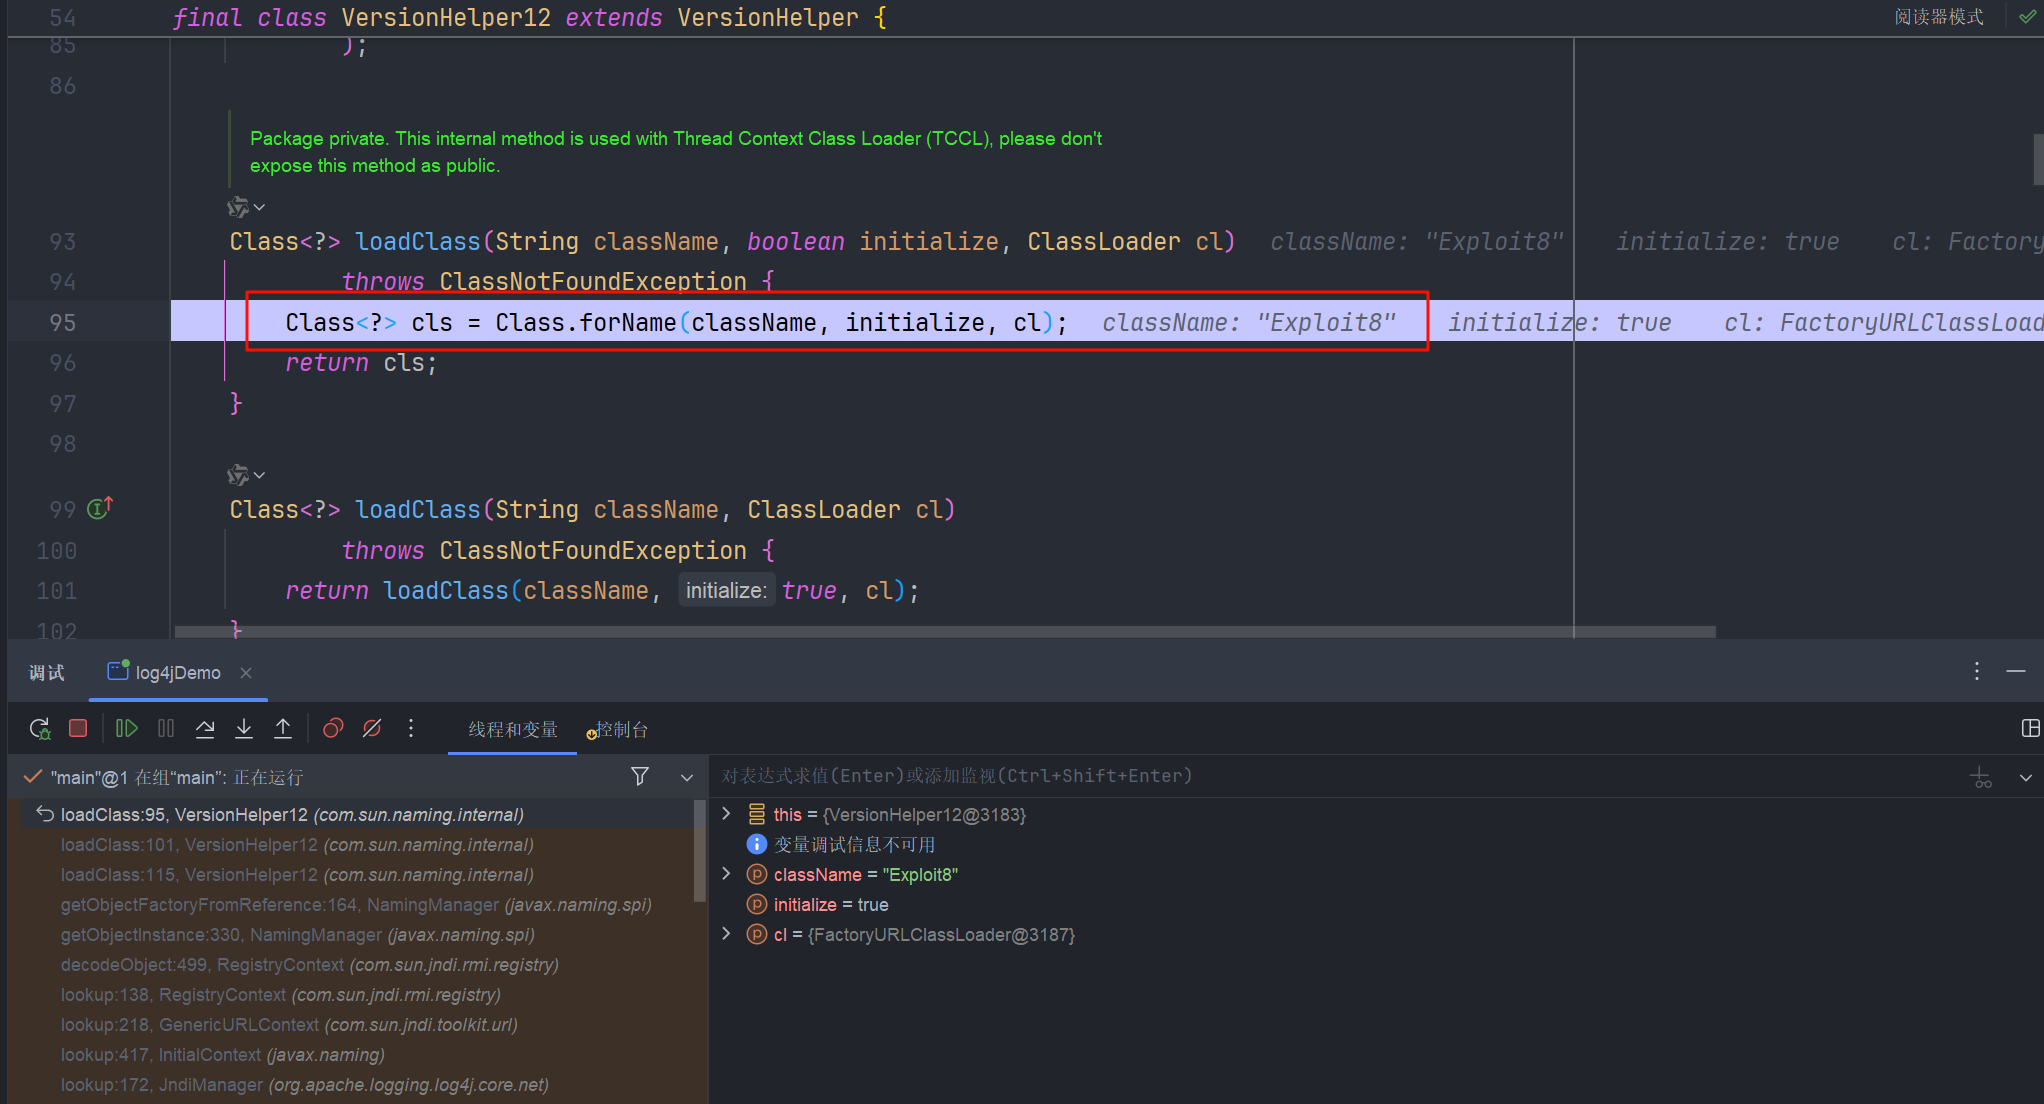Expand the className variable node
The width and height of the screenshot is (2044, 1104).
[727, 874]
